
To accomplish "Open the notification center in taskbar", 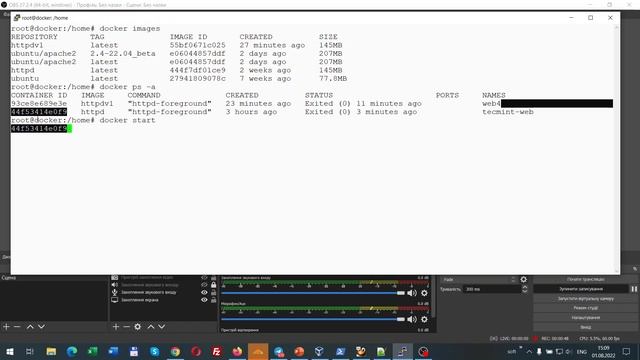I will [x=627, y=351].
